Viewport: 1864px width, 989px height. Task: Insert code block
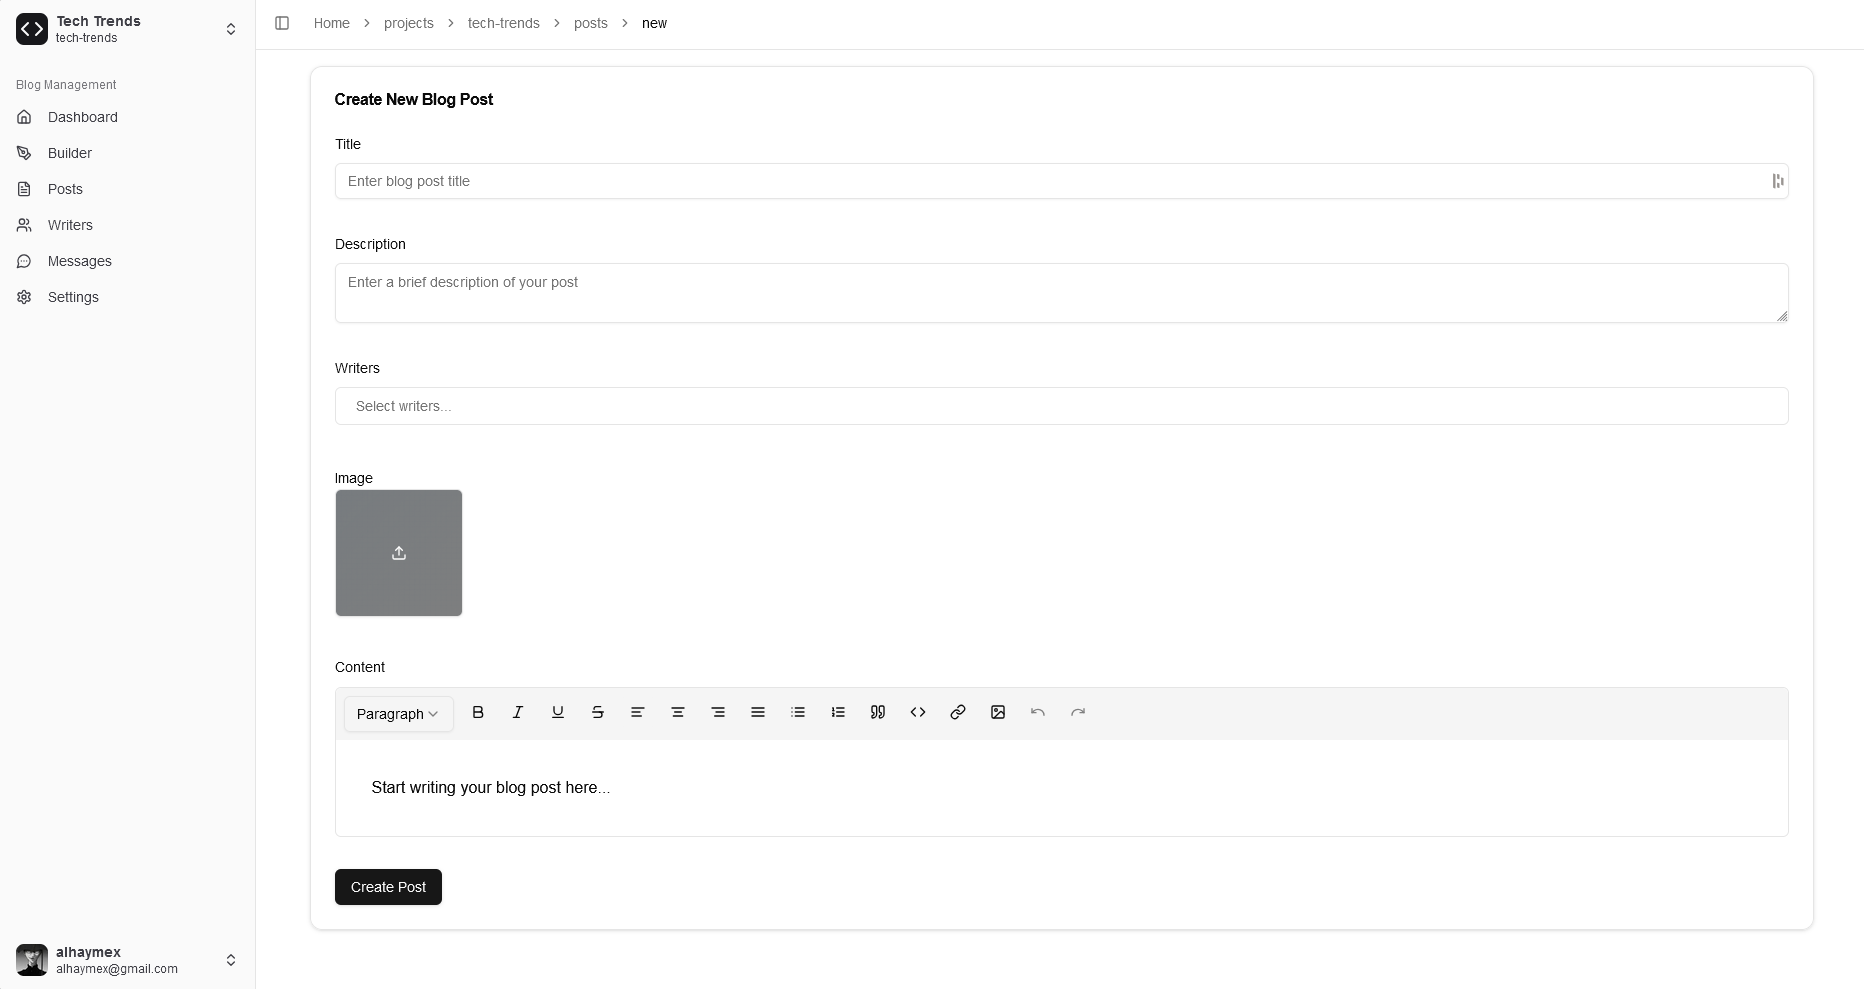tap(918, 712)
